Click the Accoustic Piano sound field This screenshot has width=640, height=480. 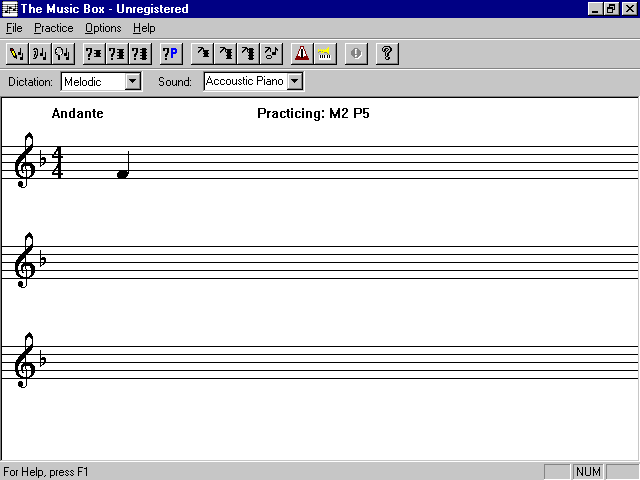coord(245,81)
